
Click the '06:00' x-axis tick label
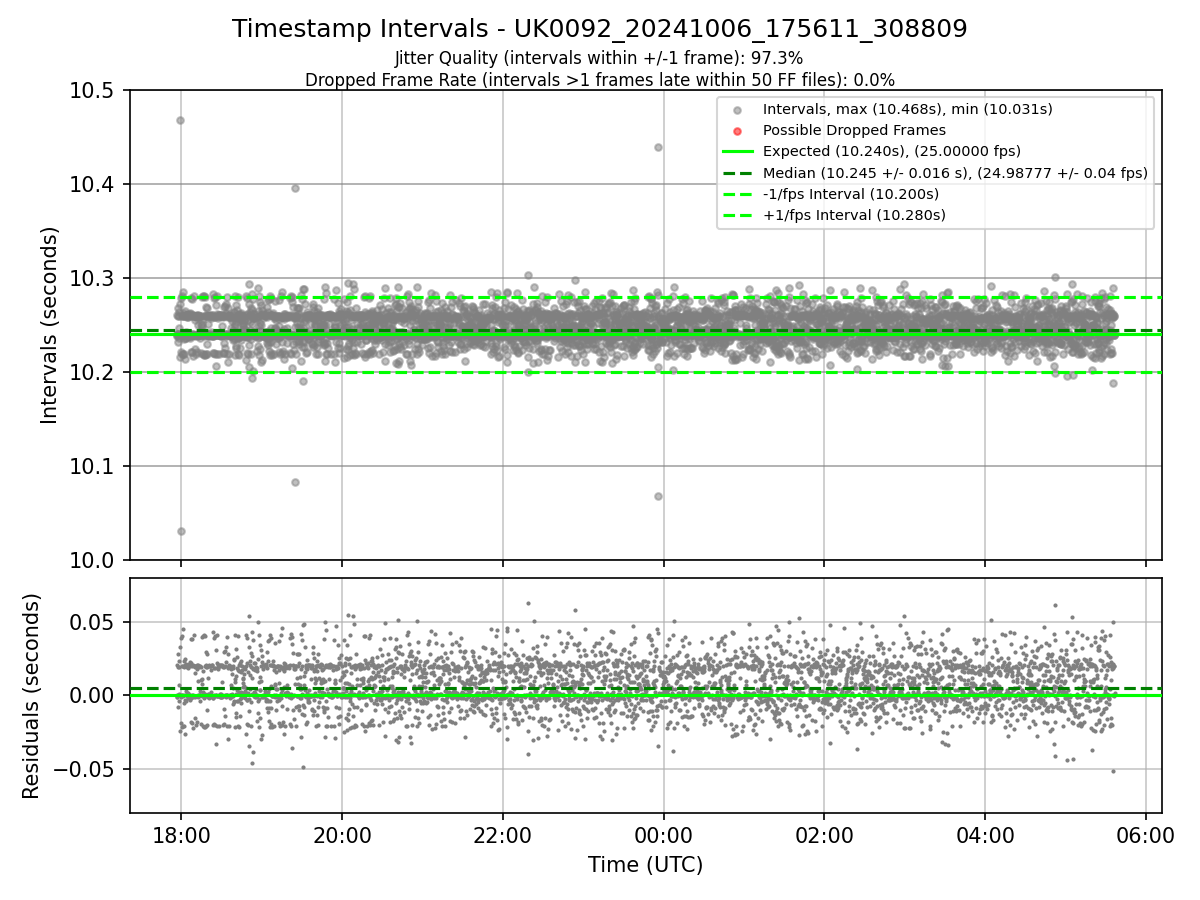click(1146, 834)
